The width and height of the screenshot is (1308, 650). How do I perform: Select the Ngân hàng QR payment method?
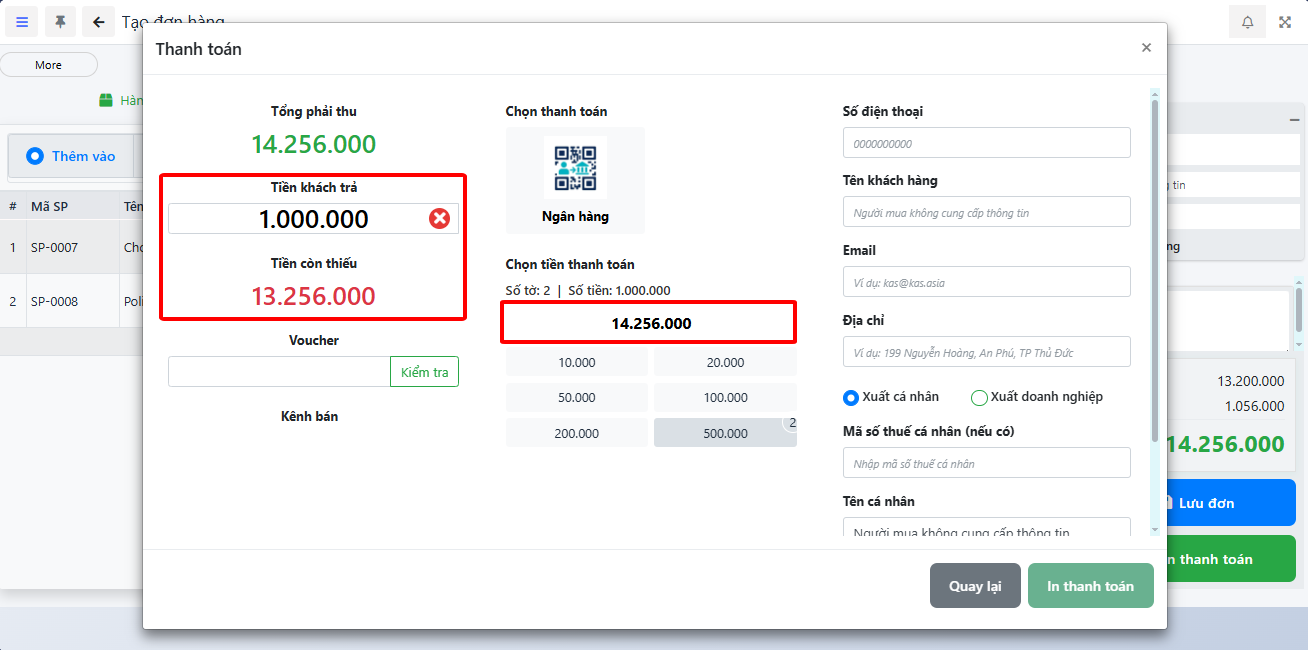click(x=575, y=180)
